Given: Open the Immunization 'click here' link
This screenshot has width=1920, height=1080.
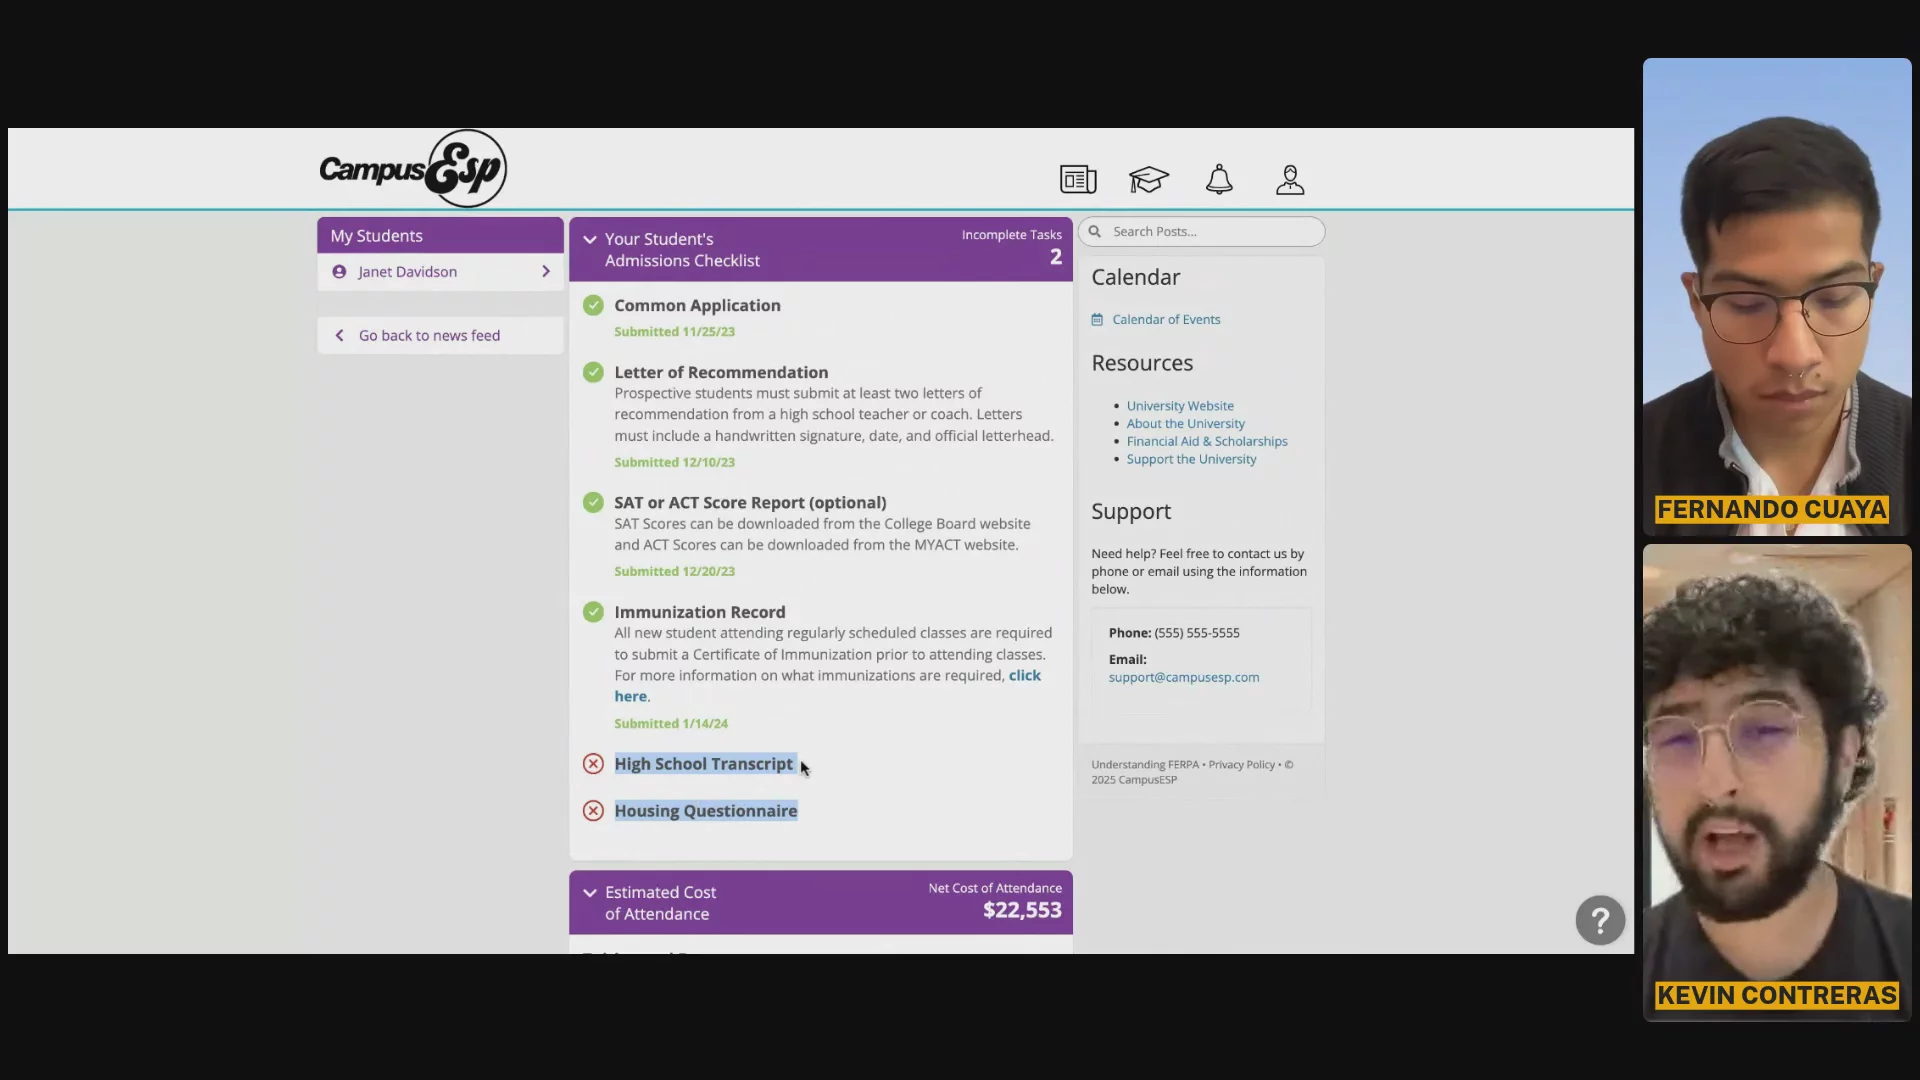Looking at the screenshot, I should point(1024,676).
